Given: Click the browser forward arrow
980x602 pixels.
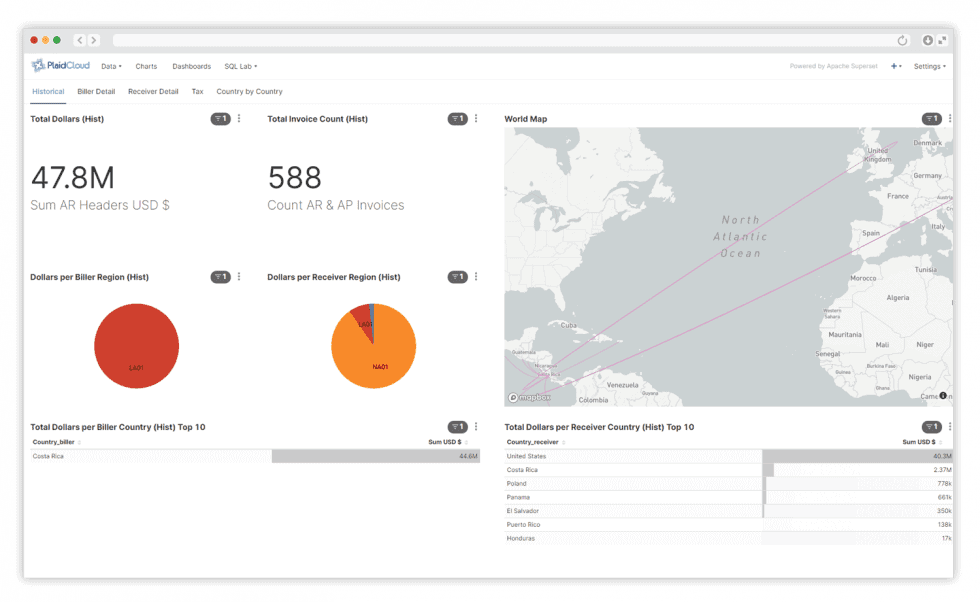Looking at the screenshot, I should 94,40.
